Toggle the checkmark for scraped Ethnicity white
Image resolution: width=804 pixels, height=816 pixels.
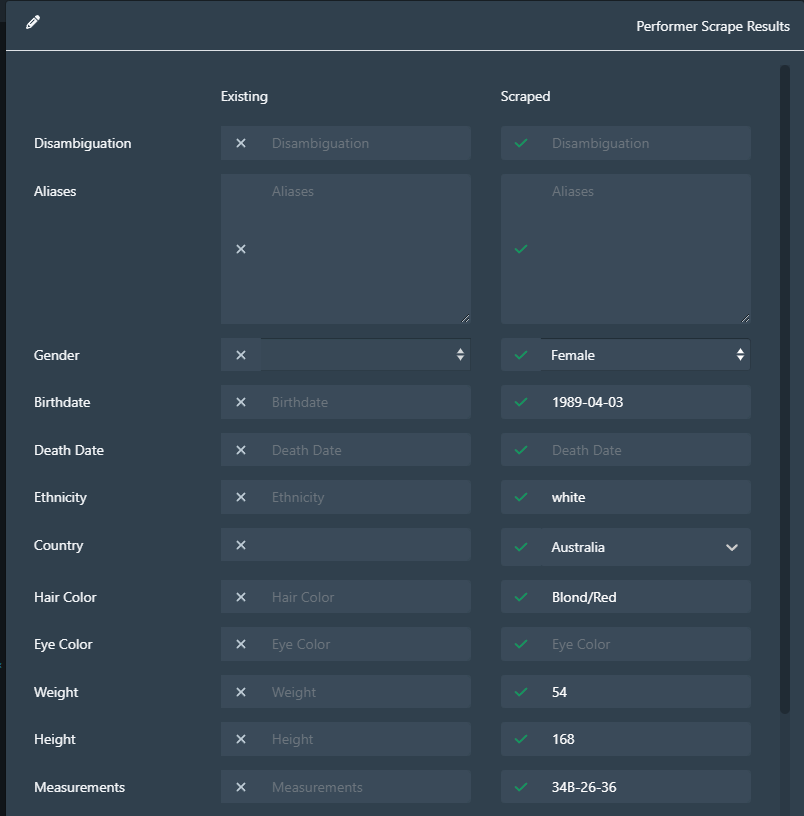point(520,497)
